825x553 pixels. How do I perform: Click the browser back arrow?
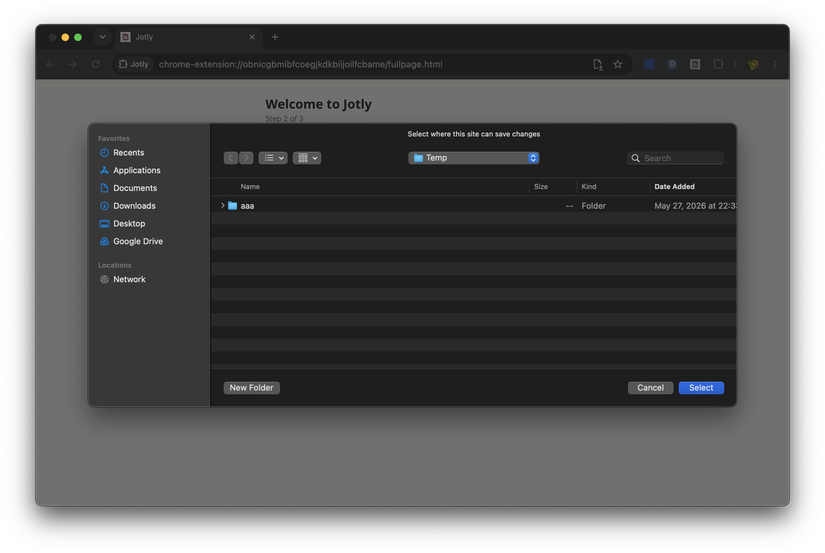(51, 64)
